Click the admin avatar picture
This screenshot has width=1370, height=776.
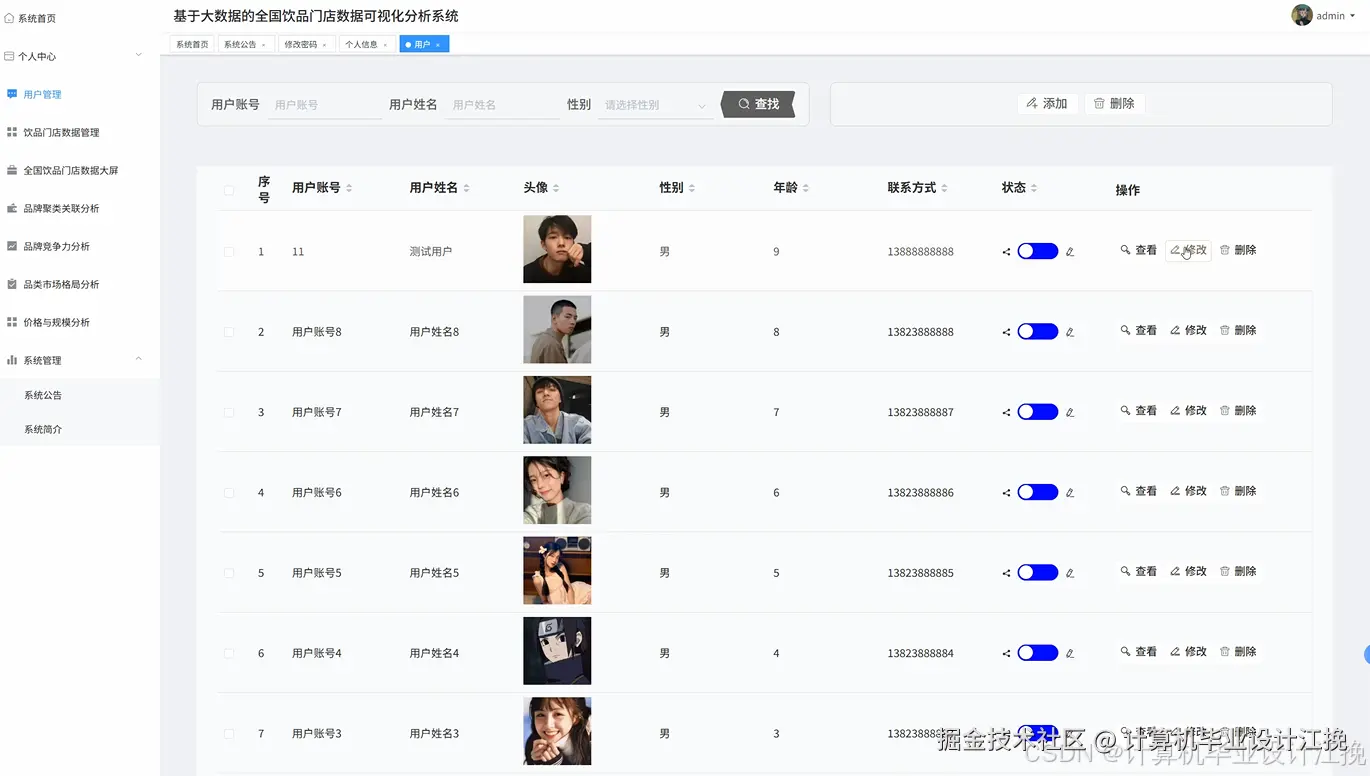[x=1302, y=15]
